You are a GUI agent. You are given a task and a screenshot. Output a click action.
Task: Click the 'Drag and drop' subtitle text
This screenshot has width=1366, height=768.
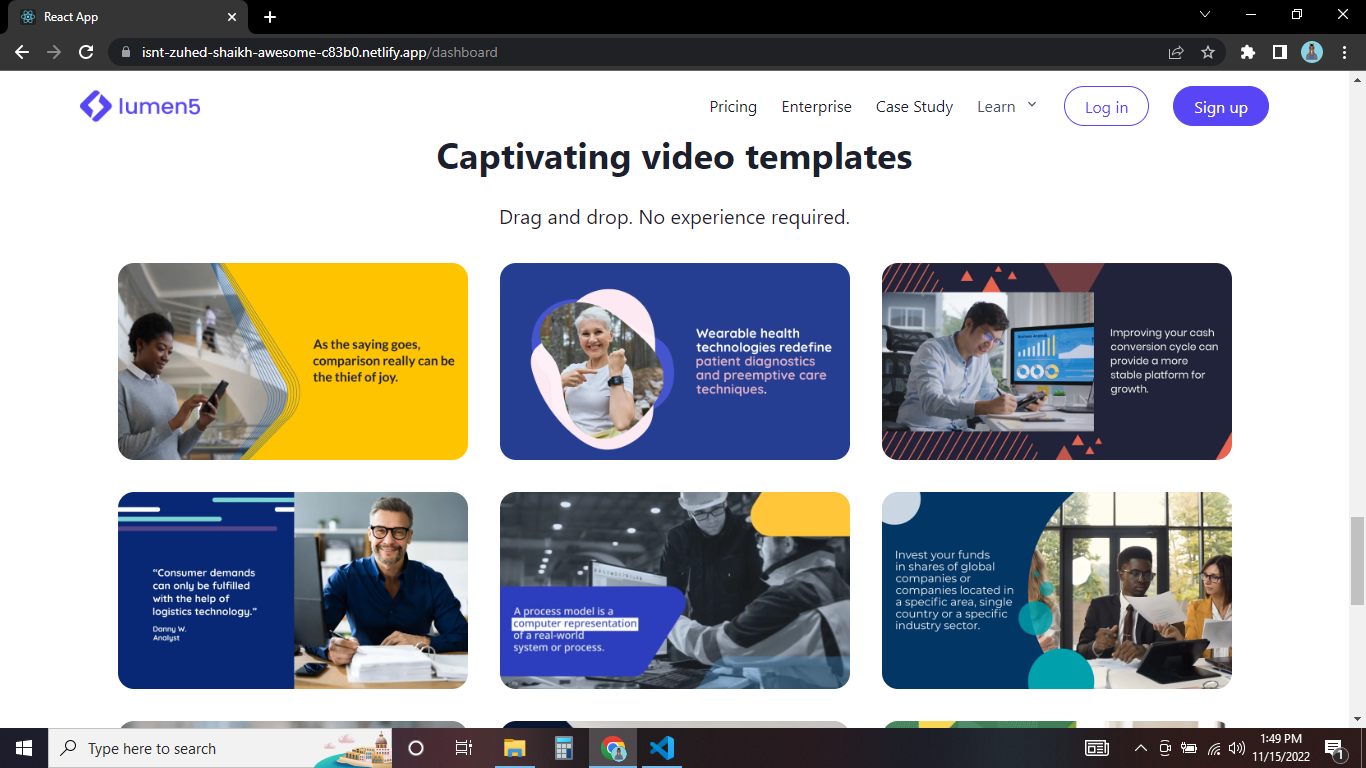coord(674,217)
